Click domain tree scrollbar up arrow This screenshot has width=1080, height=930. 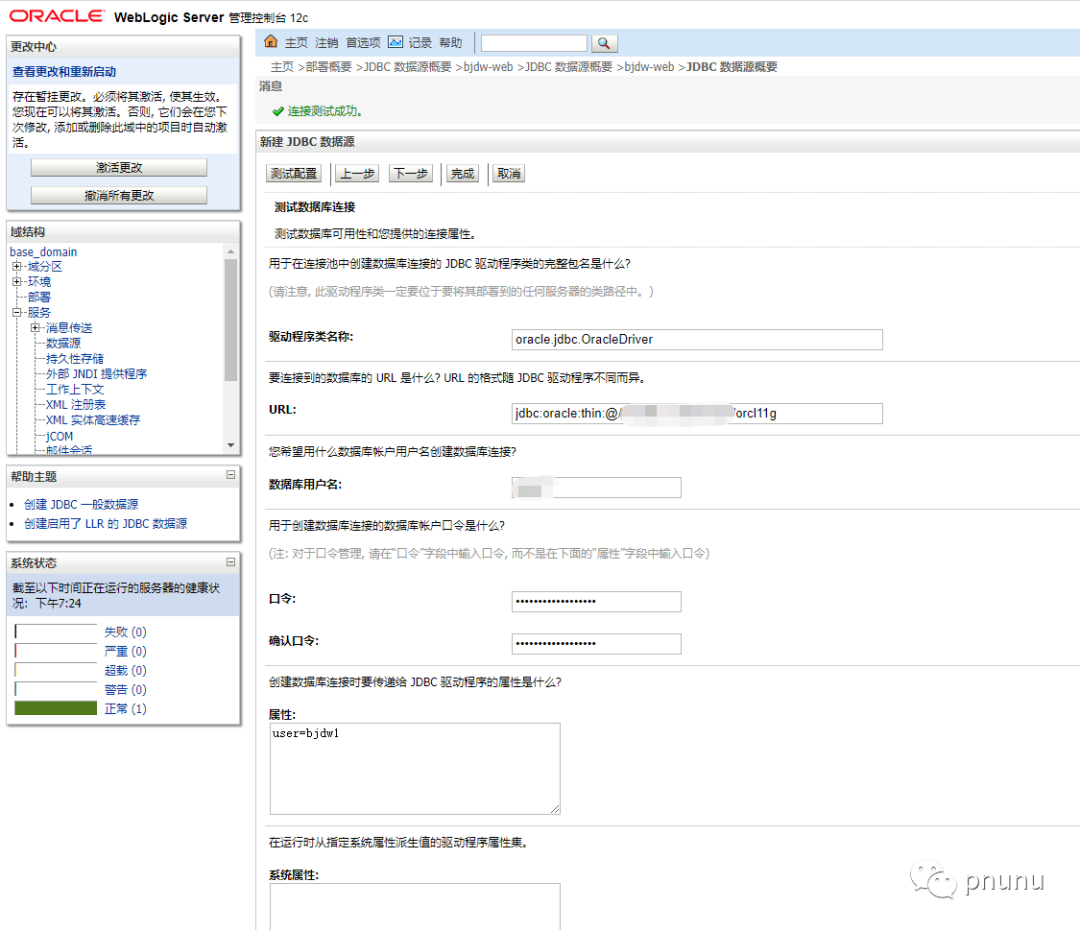pyautogui.click(x=231, y=252)
